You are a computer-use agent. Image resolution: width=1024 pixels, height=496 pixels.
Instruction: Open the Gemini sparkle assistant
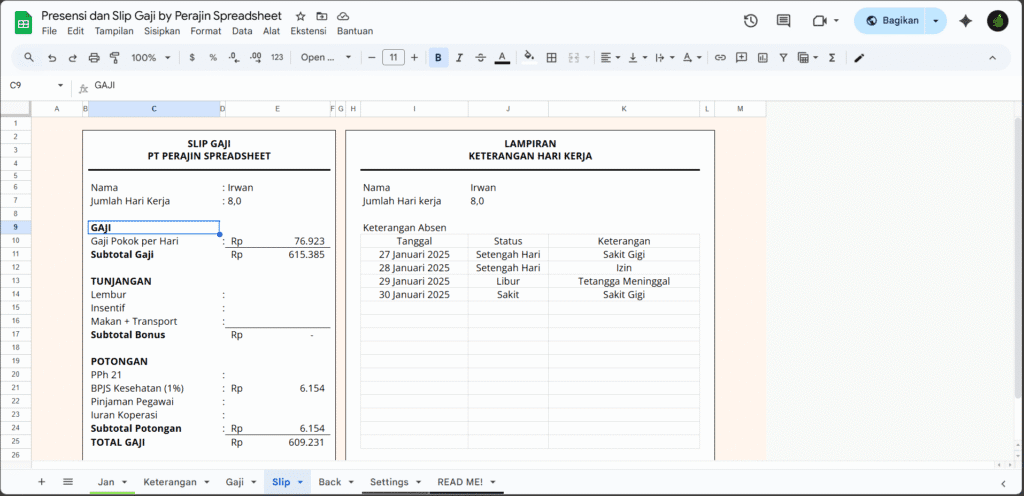click(966, 21)
